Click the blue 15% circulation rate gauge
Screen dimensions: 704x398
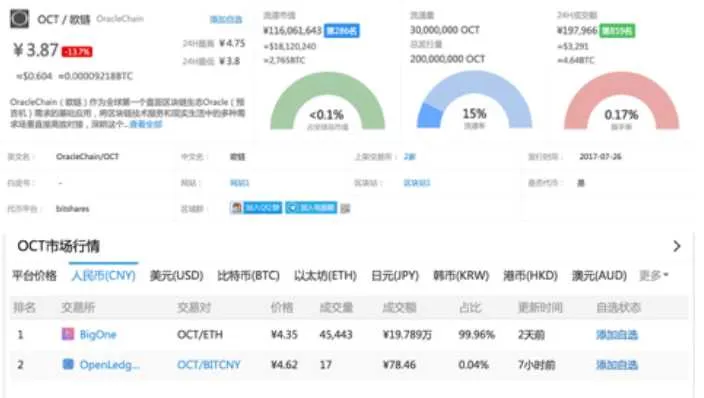[474, 100]
